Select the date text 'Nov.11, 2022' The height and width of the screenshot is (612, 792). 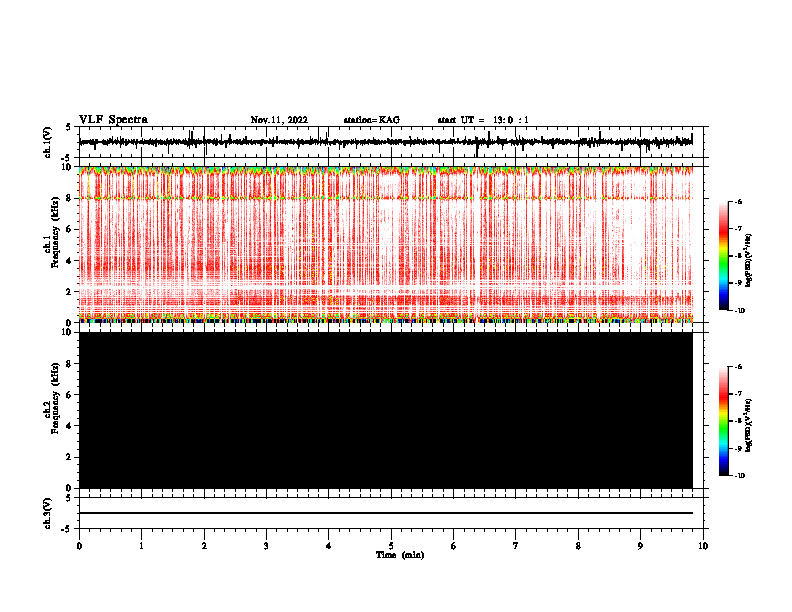pyautogui.click(x=279, y=120)
